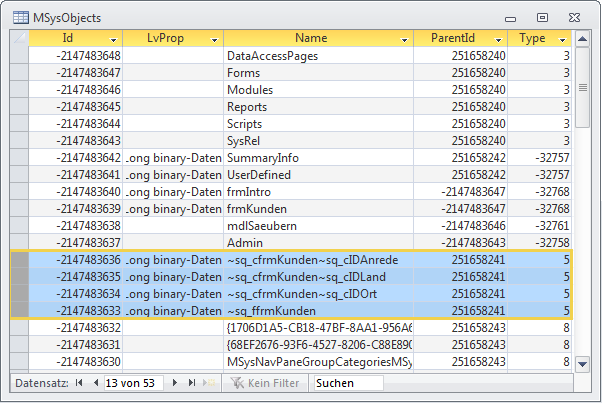Open the ParentId column dropdown arrow
This screenshot has height=403, width=602.
click(499, 39)
